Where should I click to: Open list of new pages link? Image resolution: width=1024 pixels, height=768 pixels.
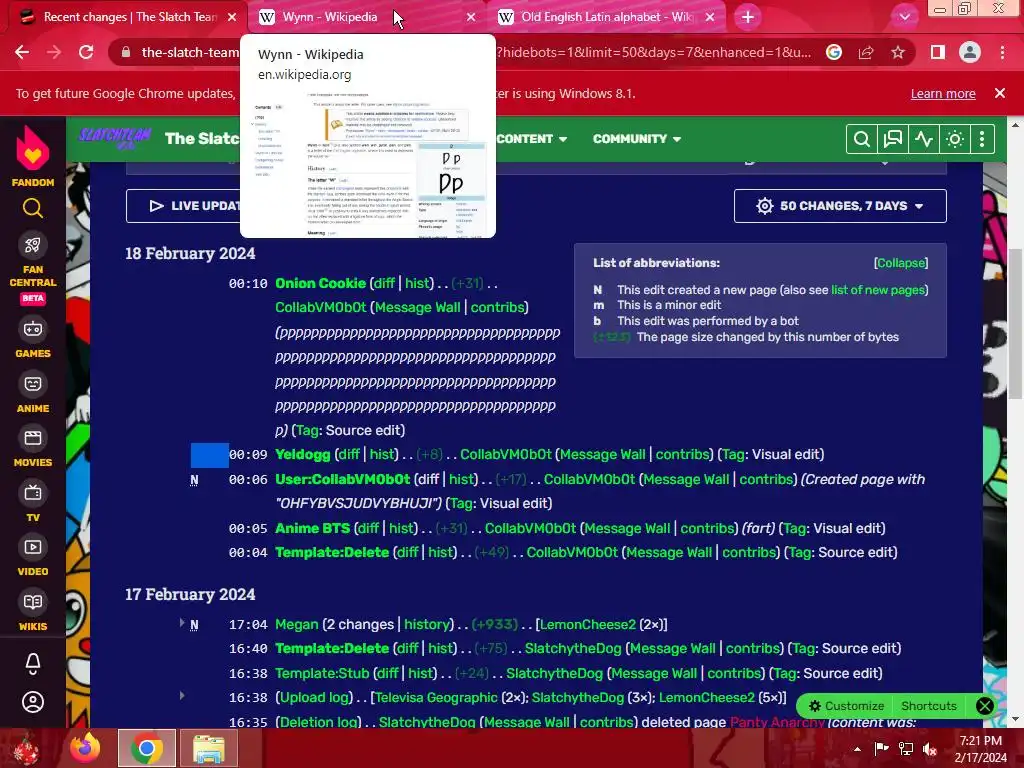(x=878, y=290)
